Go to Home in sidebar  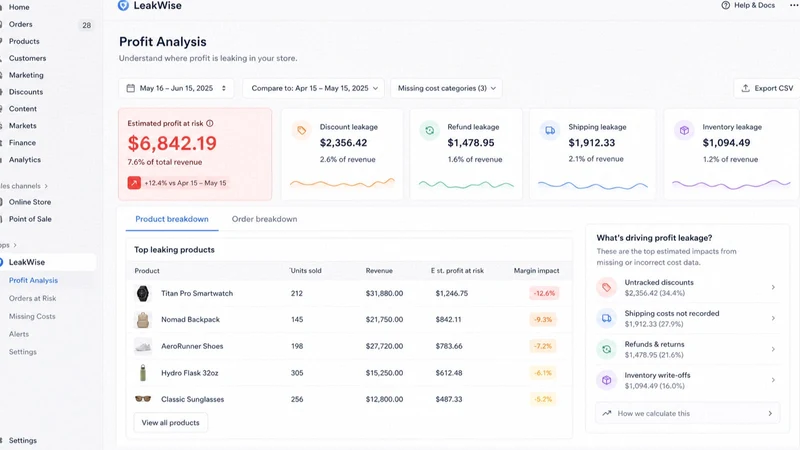click(x=19, y=7)
